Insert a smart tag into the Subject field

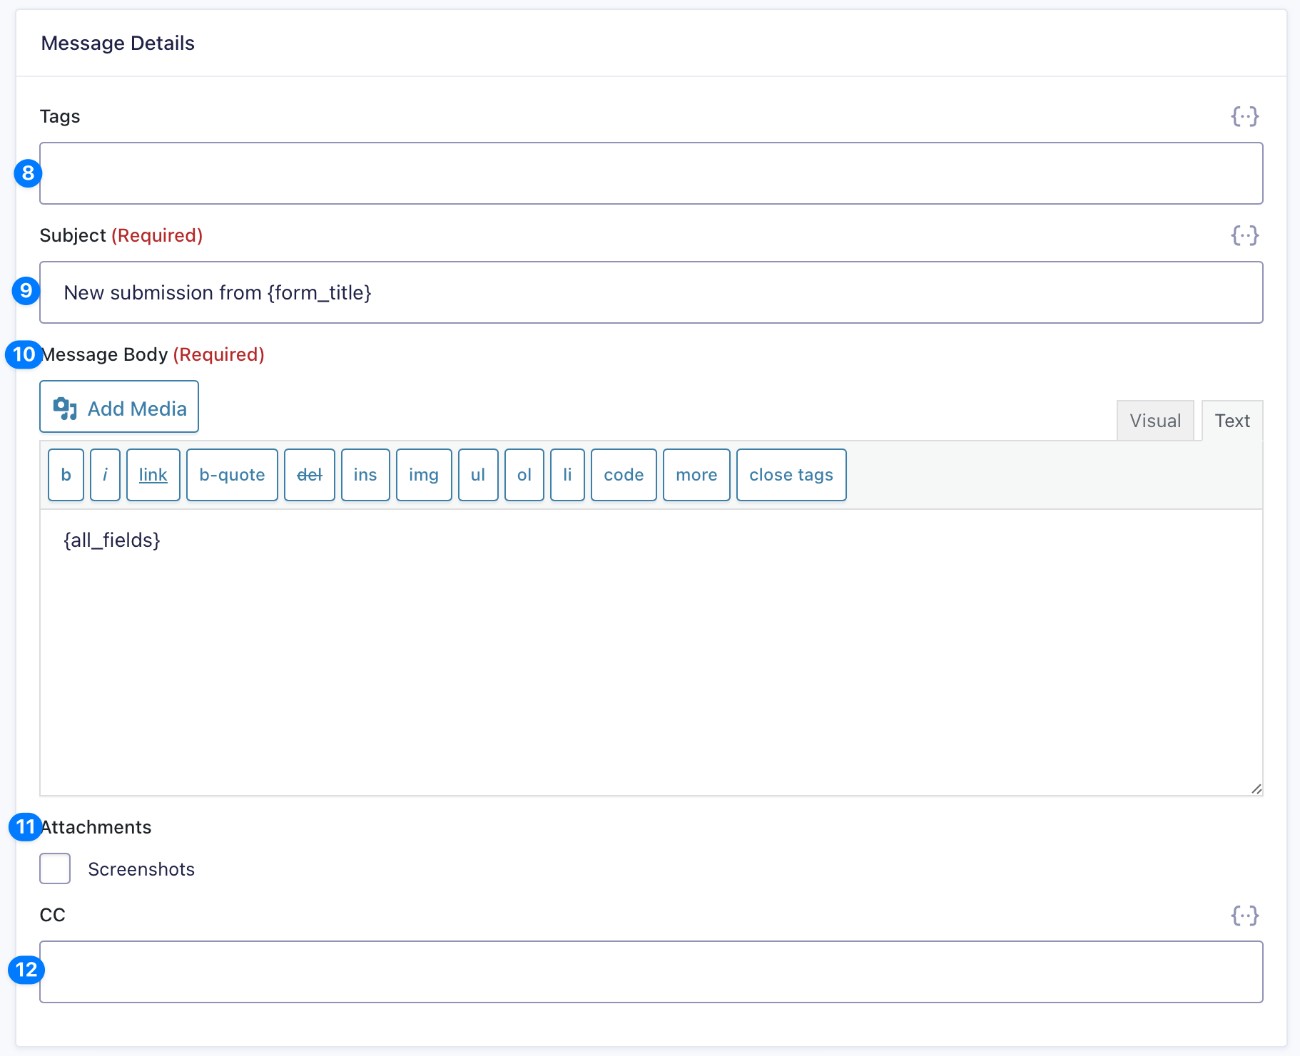point(1245,235)
